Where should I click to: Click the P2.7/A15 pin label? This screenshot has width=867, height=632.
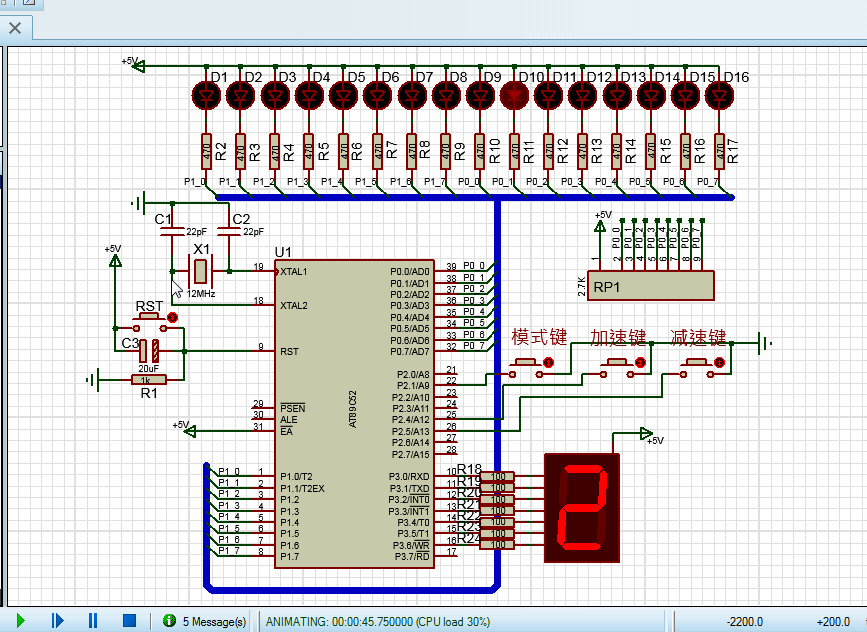pyautogui.click(x=410, y=455)
